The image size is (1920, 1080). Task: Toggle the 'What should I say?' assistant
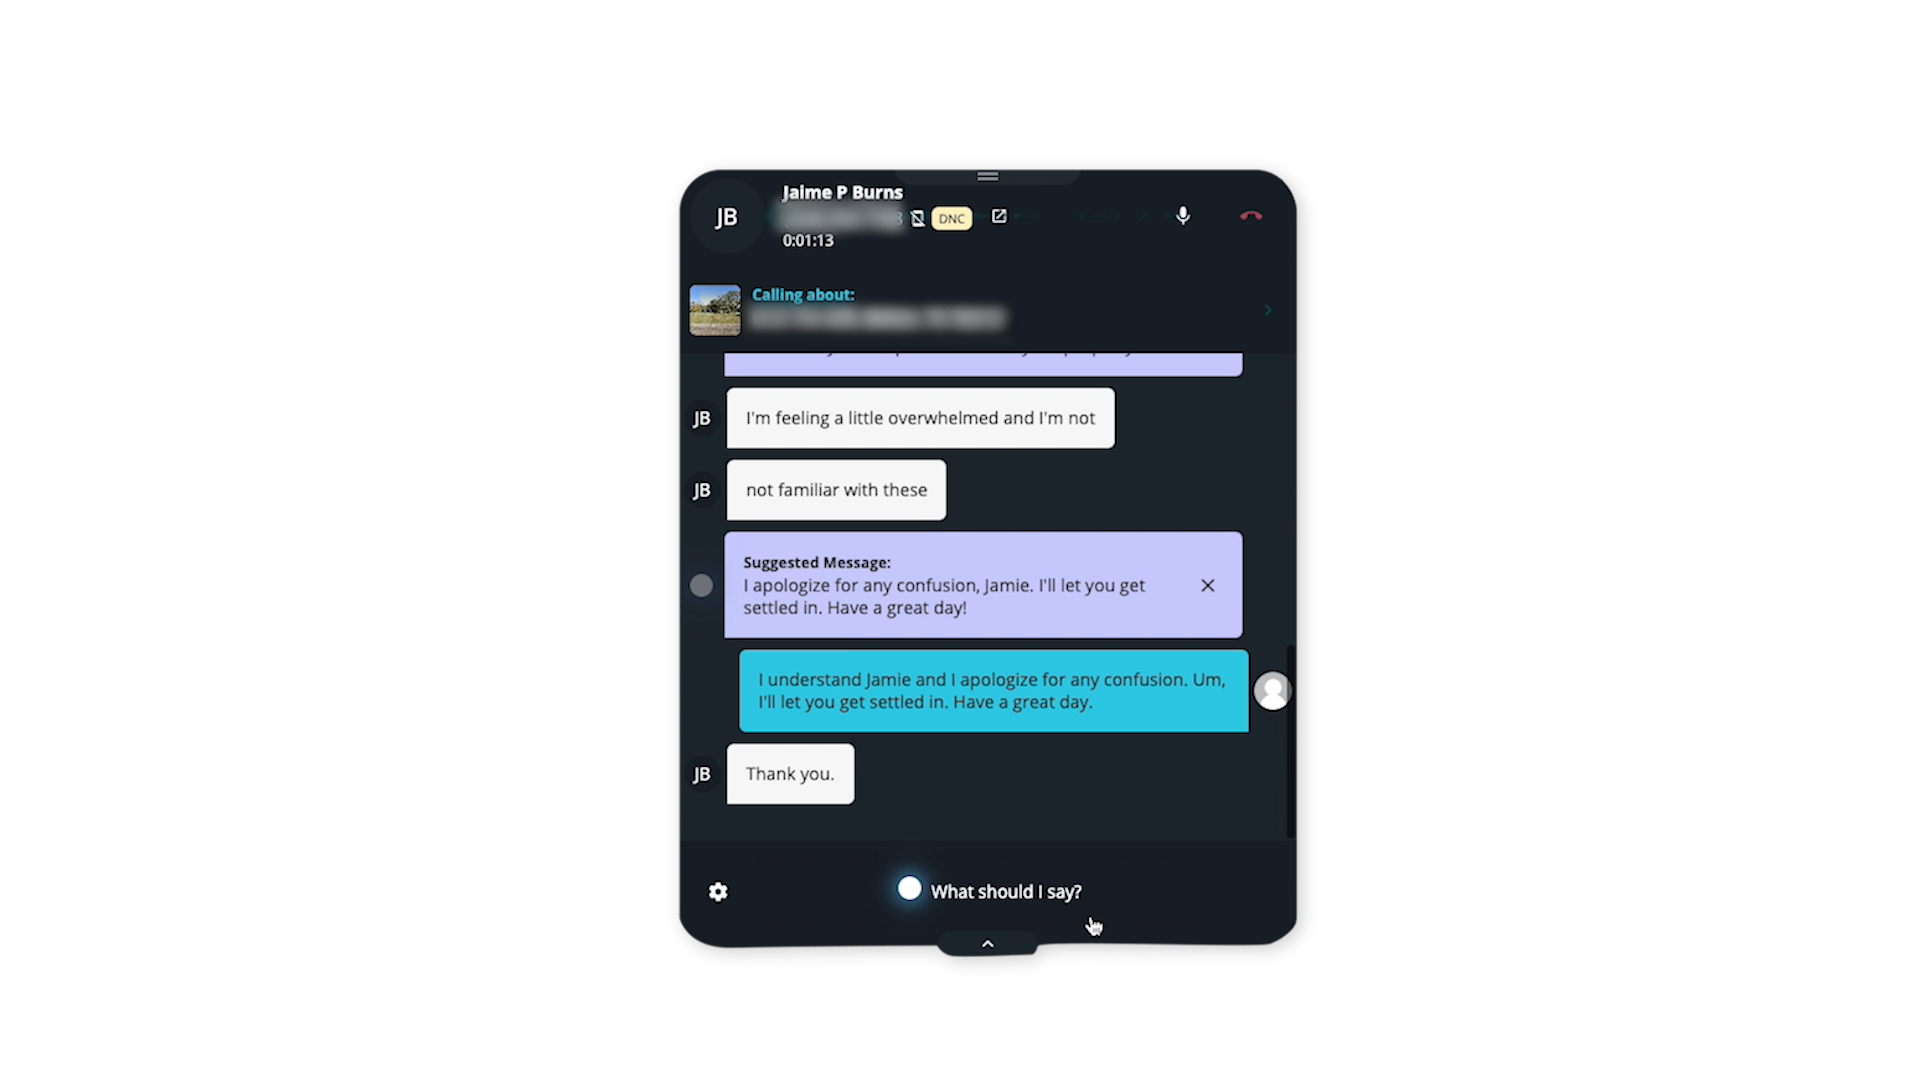(x=988, y=890)
